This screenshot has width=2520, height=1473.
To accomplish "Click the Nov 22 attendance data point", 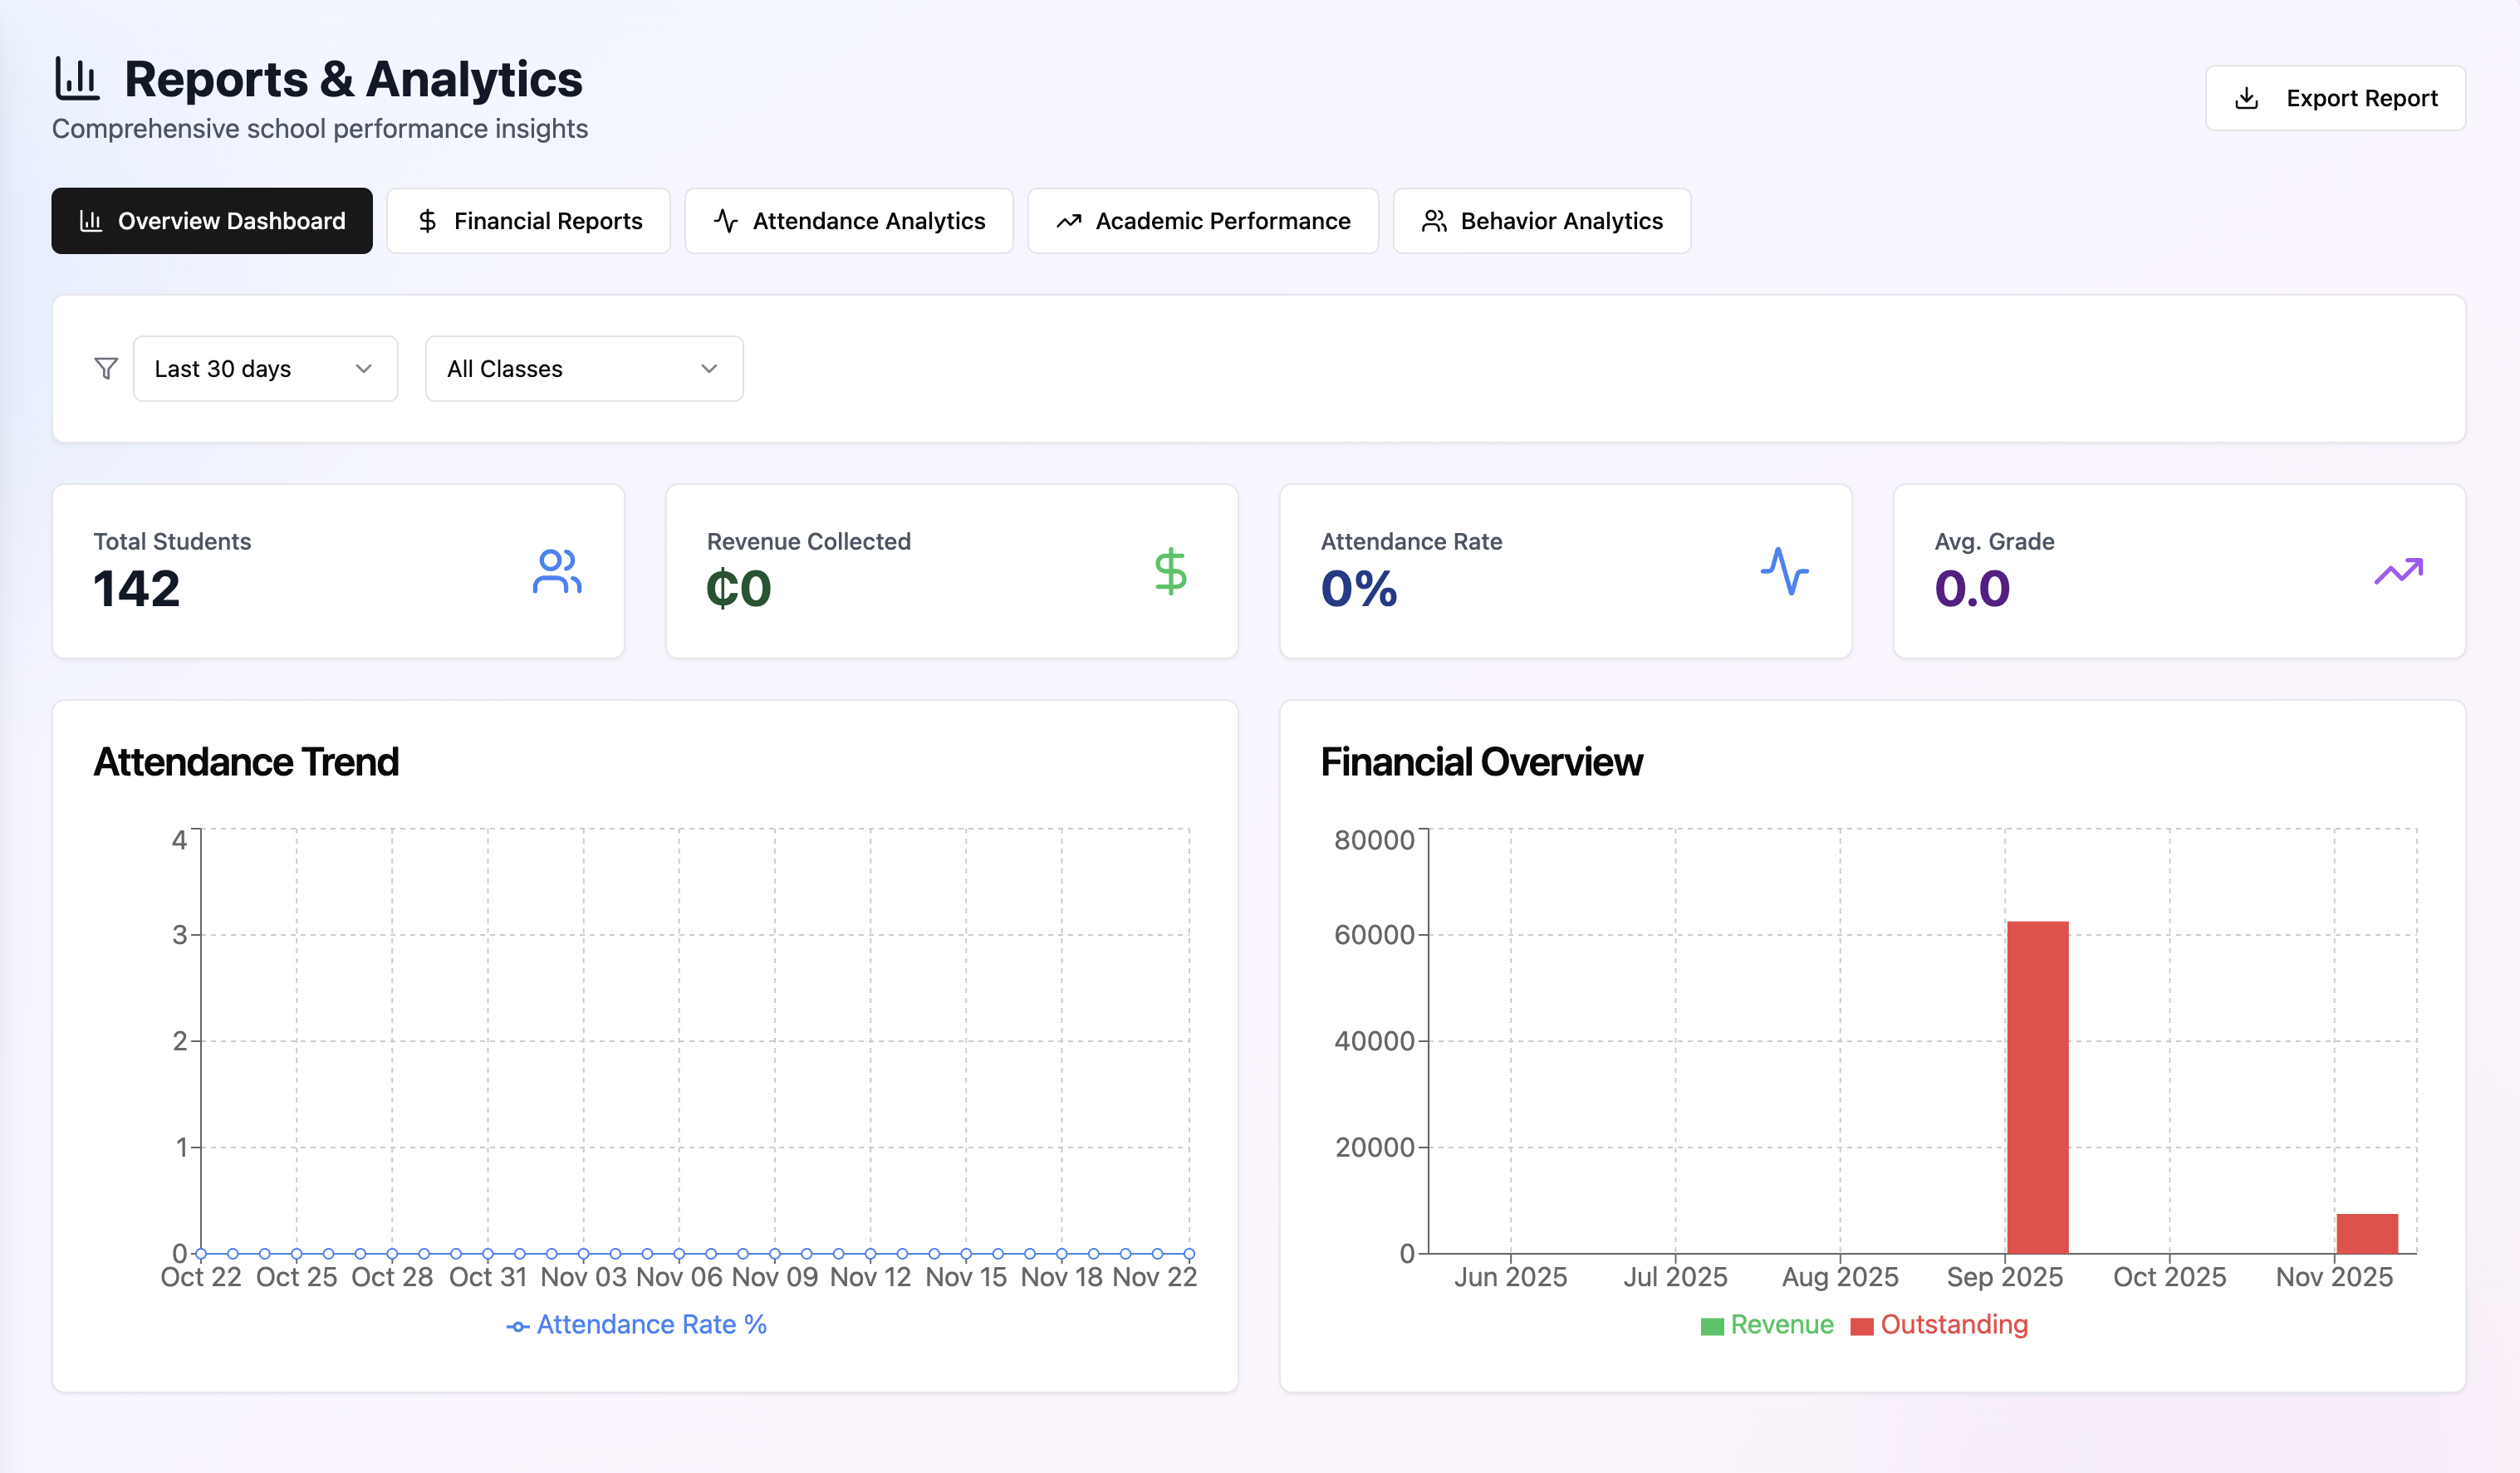I will (x=1189, y=1253).
